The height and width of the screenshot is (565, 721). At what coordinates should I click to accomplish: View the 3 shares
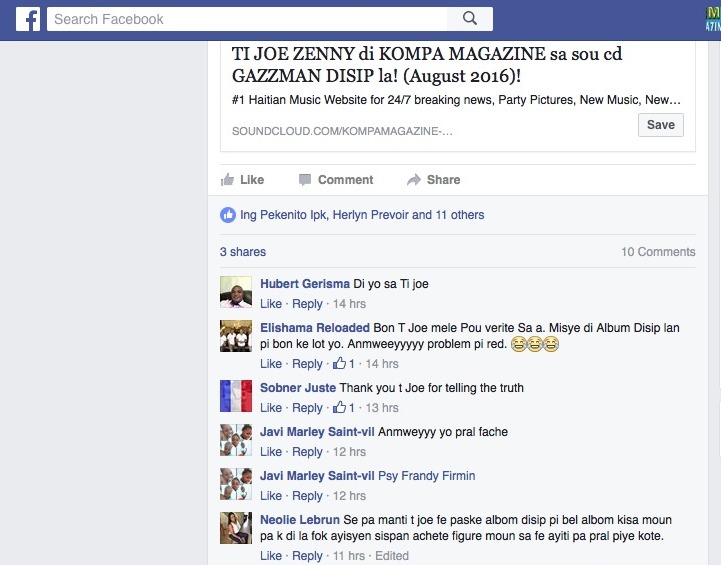coord(243,252)
